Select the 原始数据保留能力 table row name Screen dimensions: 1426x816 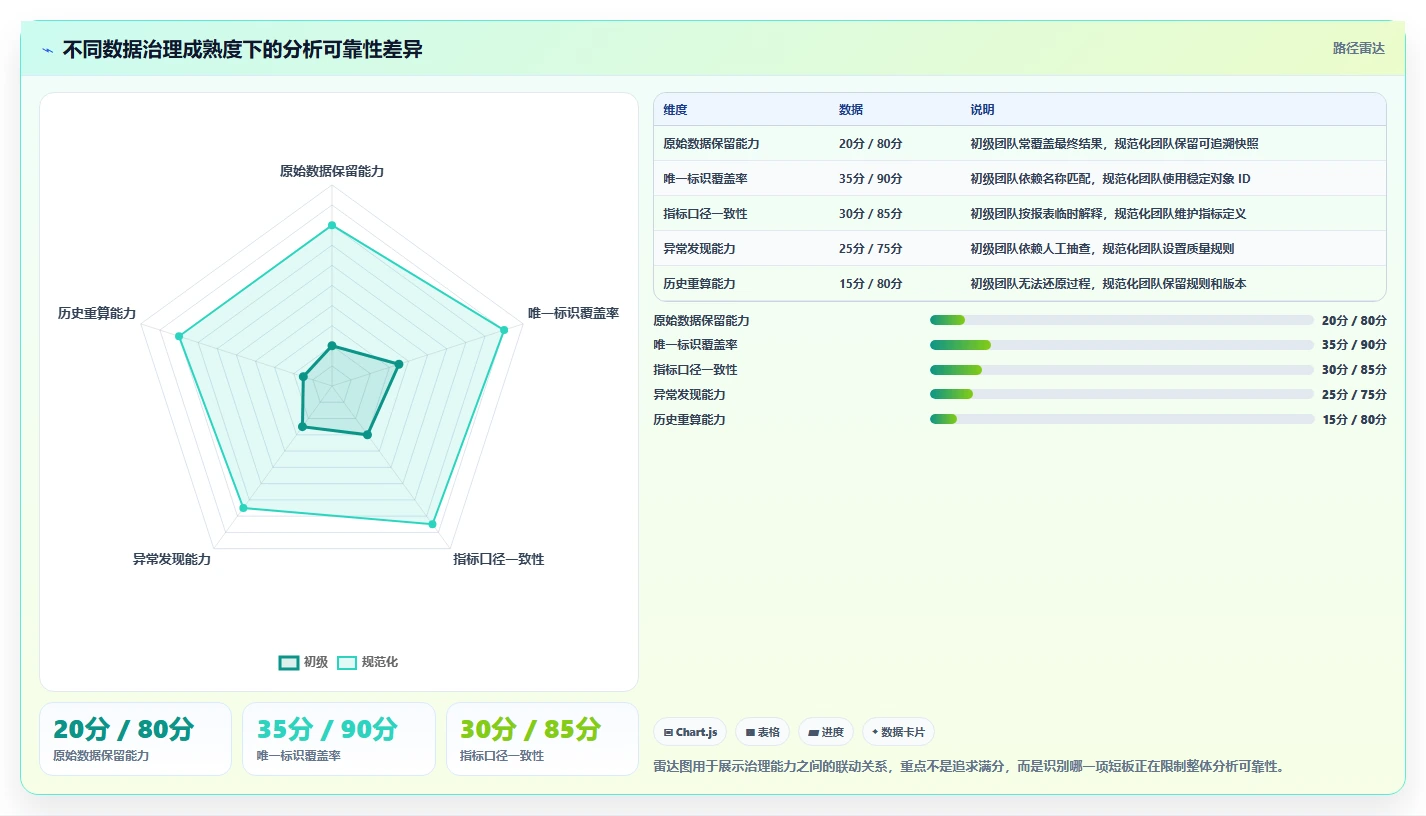[x=711, y=144]
